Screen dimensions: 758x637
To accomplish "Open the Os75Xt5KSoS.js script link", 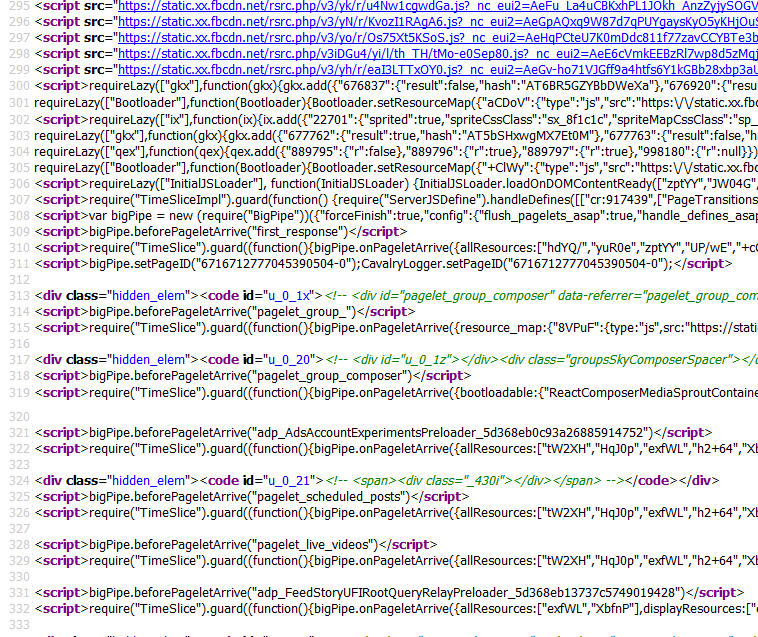I will (x=437, y=38).
